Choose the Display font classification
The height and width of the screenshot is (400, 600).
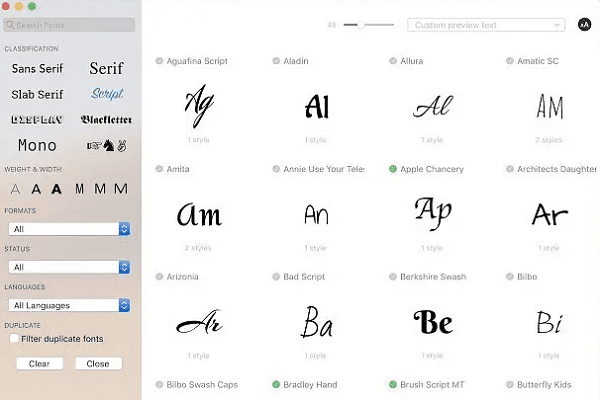(35, 119)
